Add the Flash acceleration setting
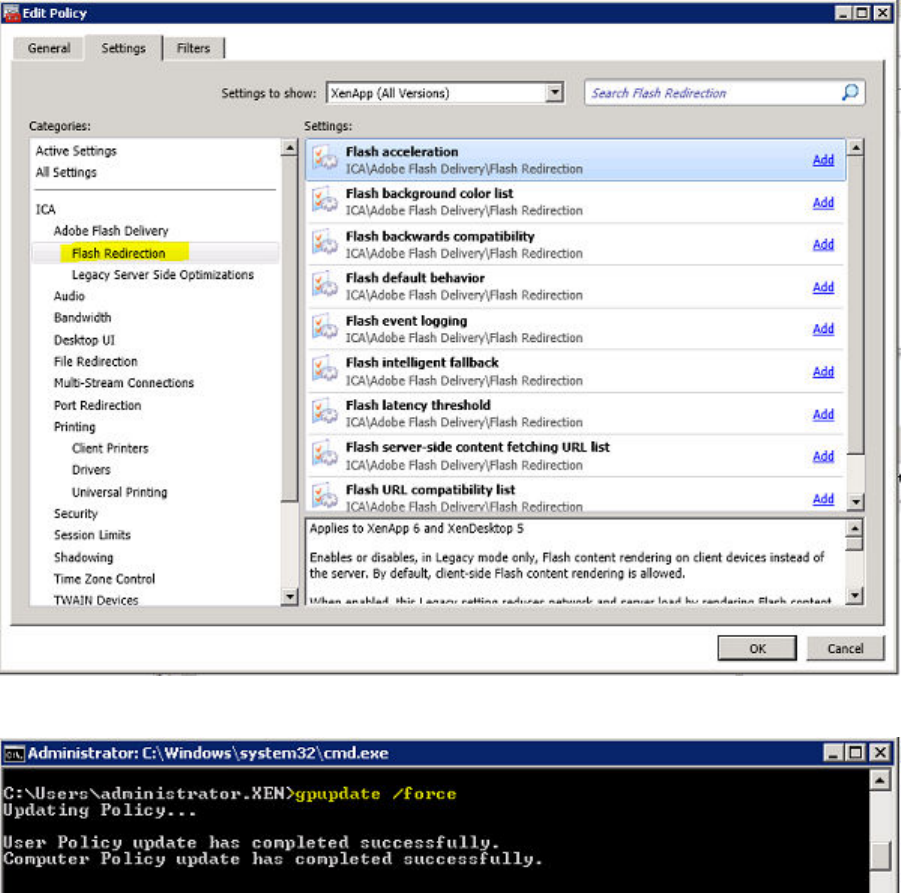Viewport: 901px width, 893px height. pyautogui.click(x=823, y=160)
